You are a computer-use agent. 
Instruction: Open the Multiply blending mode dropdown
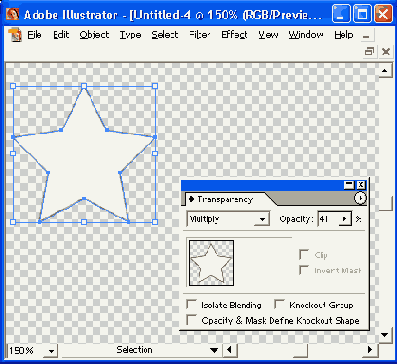(263, 219)
